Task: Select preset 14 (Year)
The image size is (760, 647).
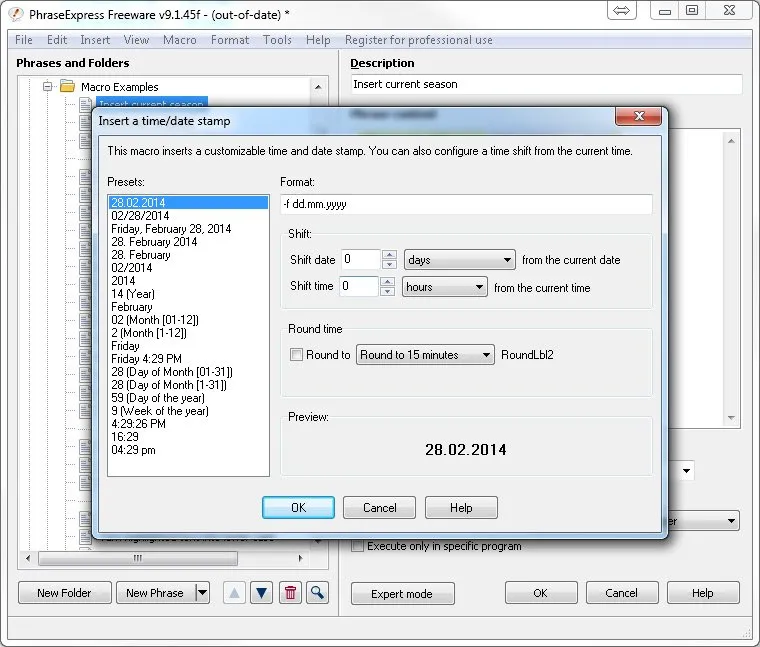Action: [188, 294]
